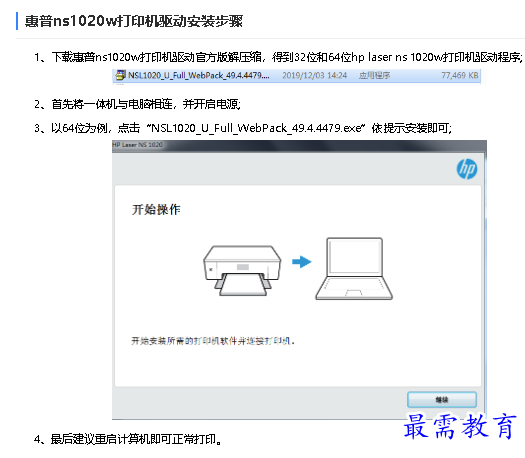Click the HP logo icon in installer
Image resolution: width=525 pixels, height=458 pixels.
point(467,169)
